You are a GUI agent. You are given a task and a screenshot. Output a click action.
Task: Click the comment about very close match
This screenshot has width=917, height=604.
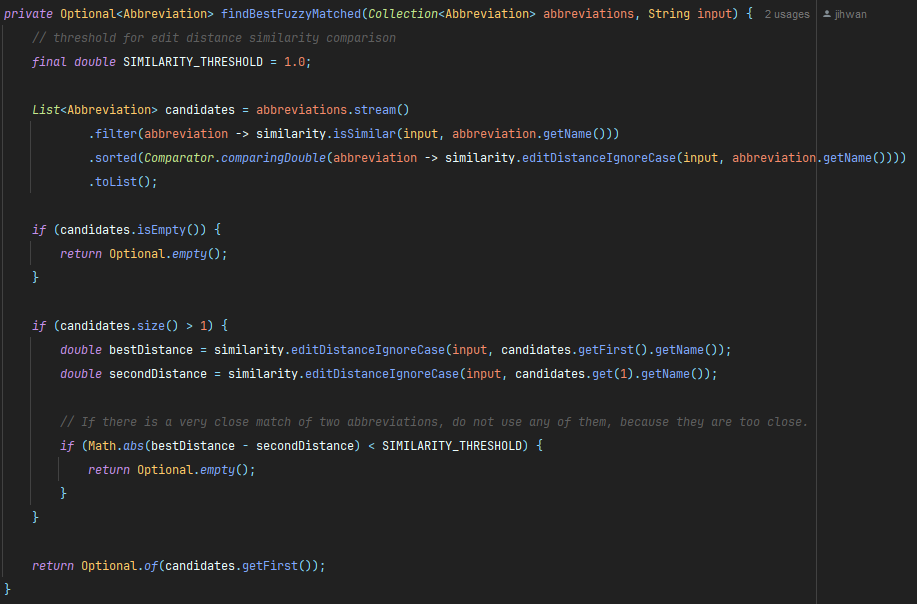point(434,422)
